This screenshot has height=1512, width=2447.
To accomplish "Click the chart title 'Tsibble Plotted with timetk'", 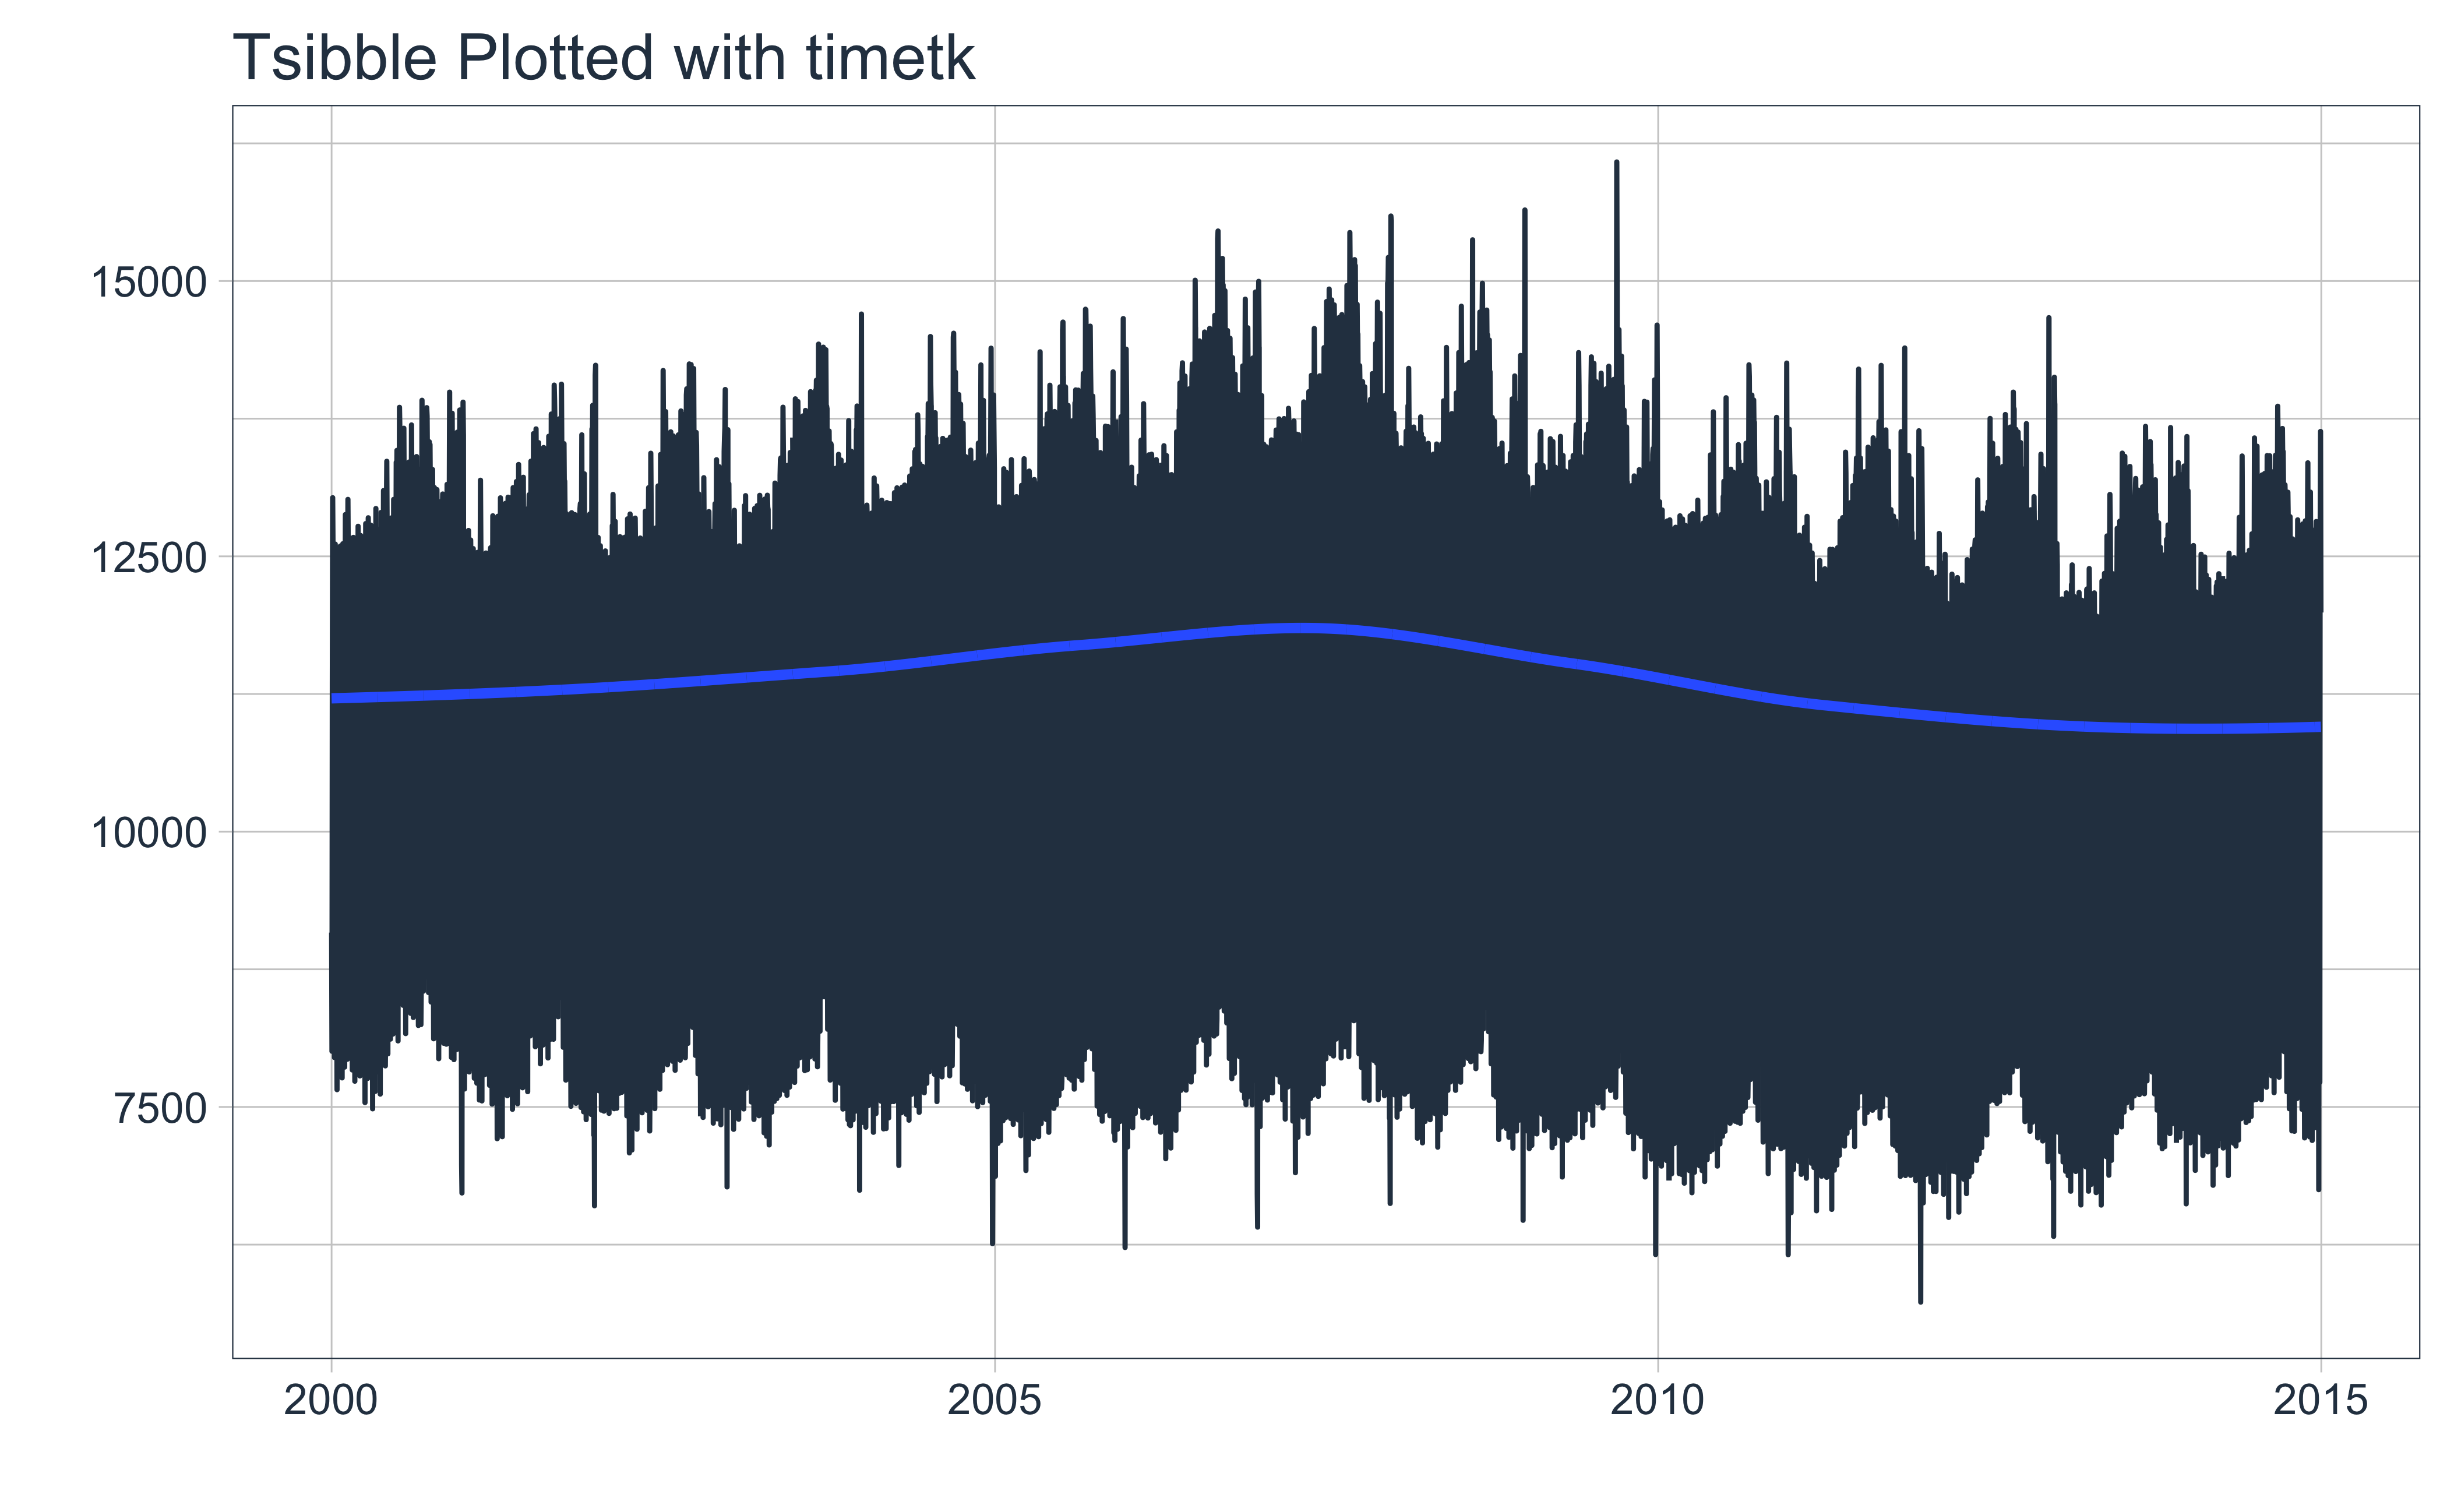I will point(603,58).
